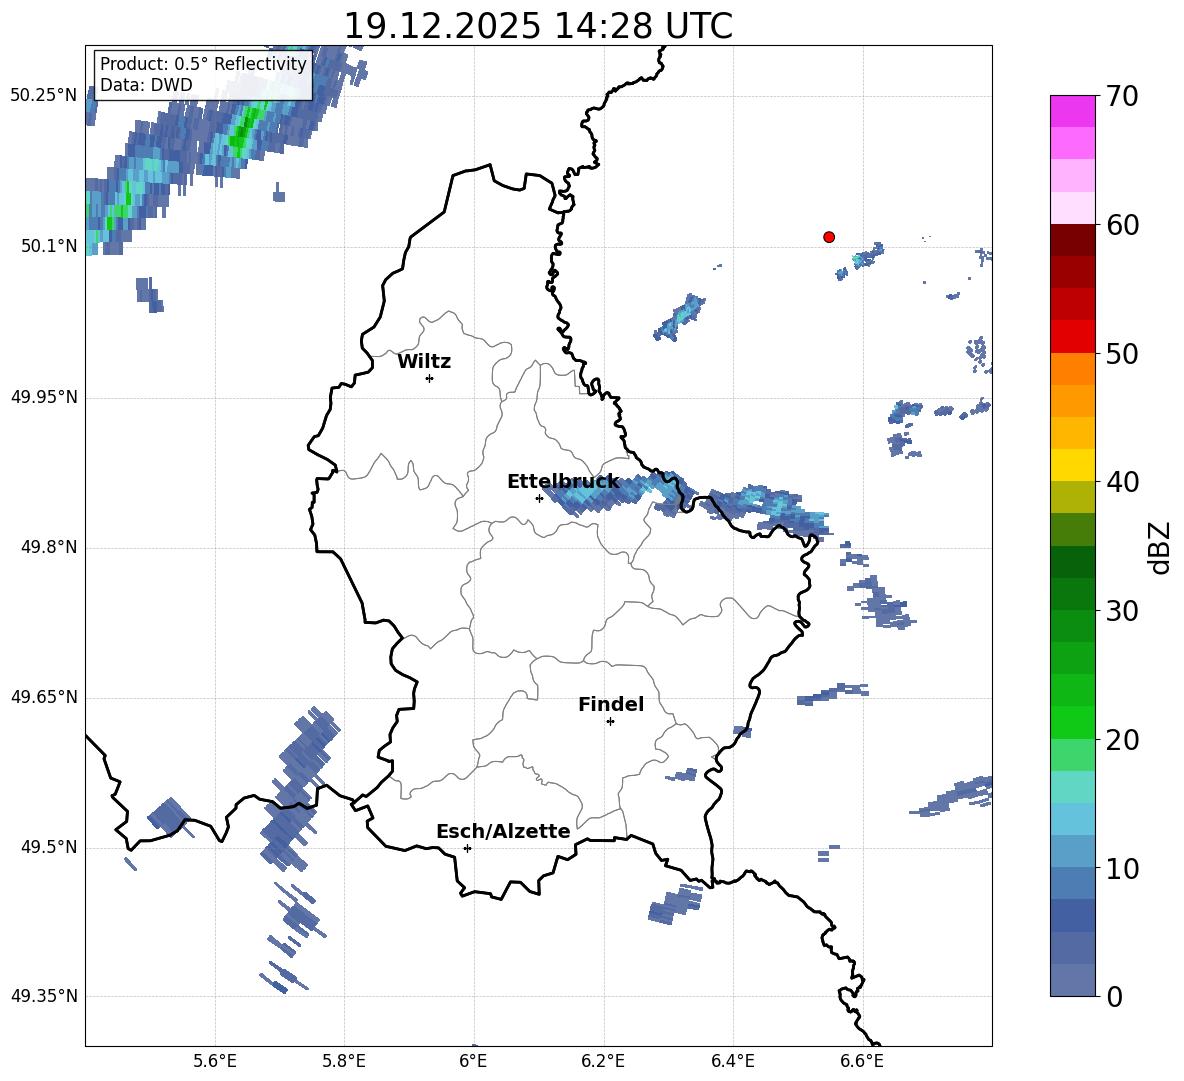Image resolution: width=1184 pixels, height=1081 pixels.
Task: Click the 49.95°N latitude label
Action: 44,397
